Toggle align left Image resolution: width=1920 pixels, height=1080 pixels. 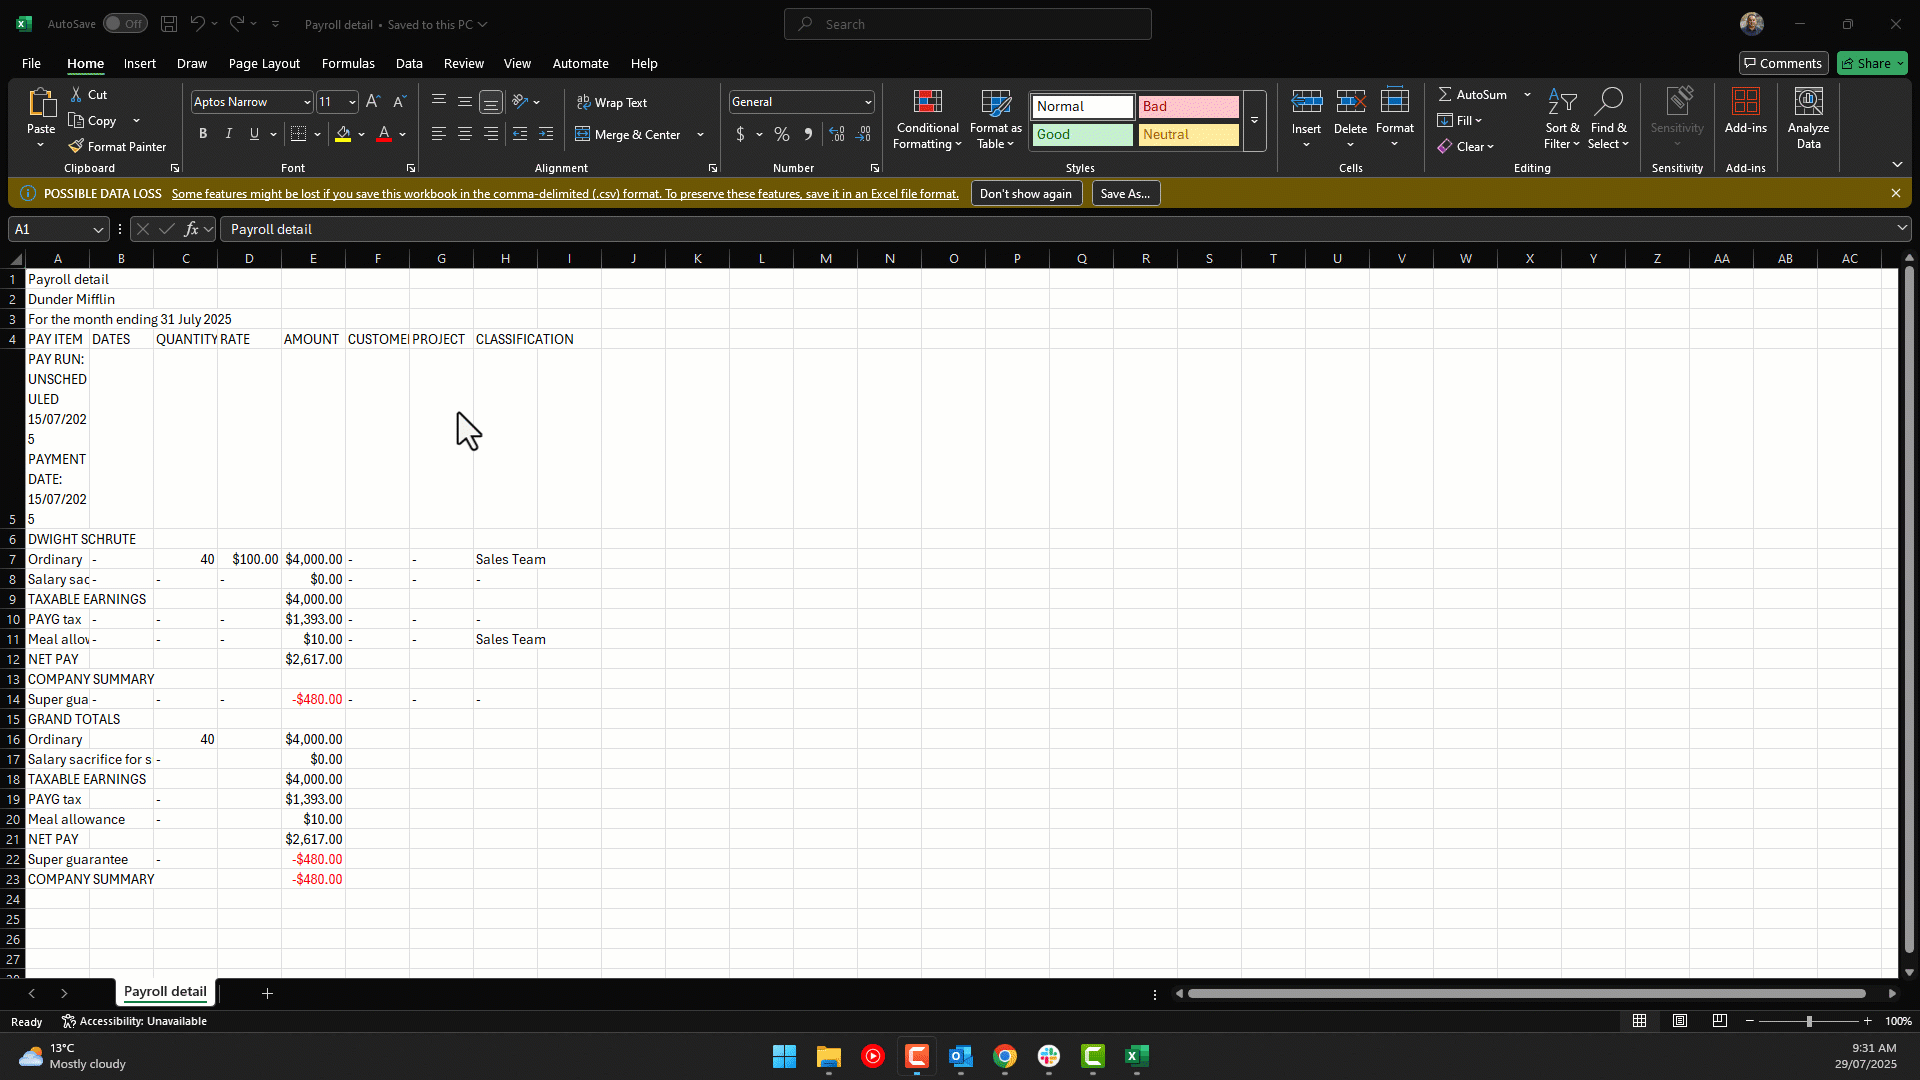439,134
